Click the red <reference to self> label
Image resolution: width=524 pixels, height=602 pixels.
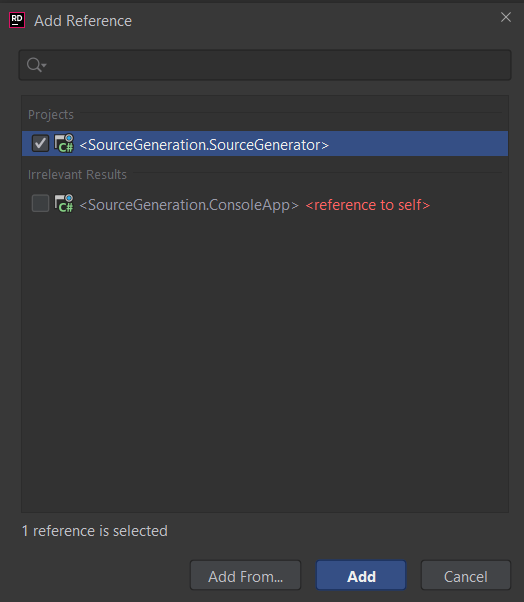click(367, 205)
